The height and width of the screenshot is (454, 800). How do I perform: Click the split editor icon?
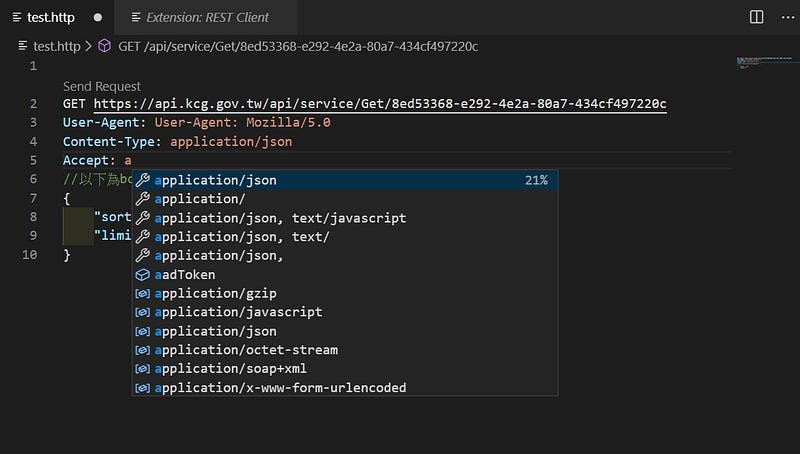pyautogui.click(x=757, y=17)
